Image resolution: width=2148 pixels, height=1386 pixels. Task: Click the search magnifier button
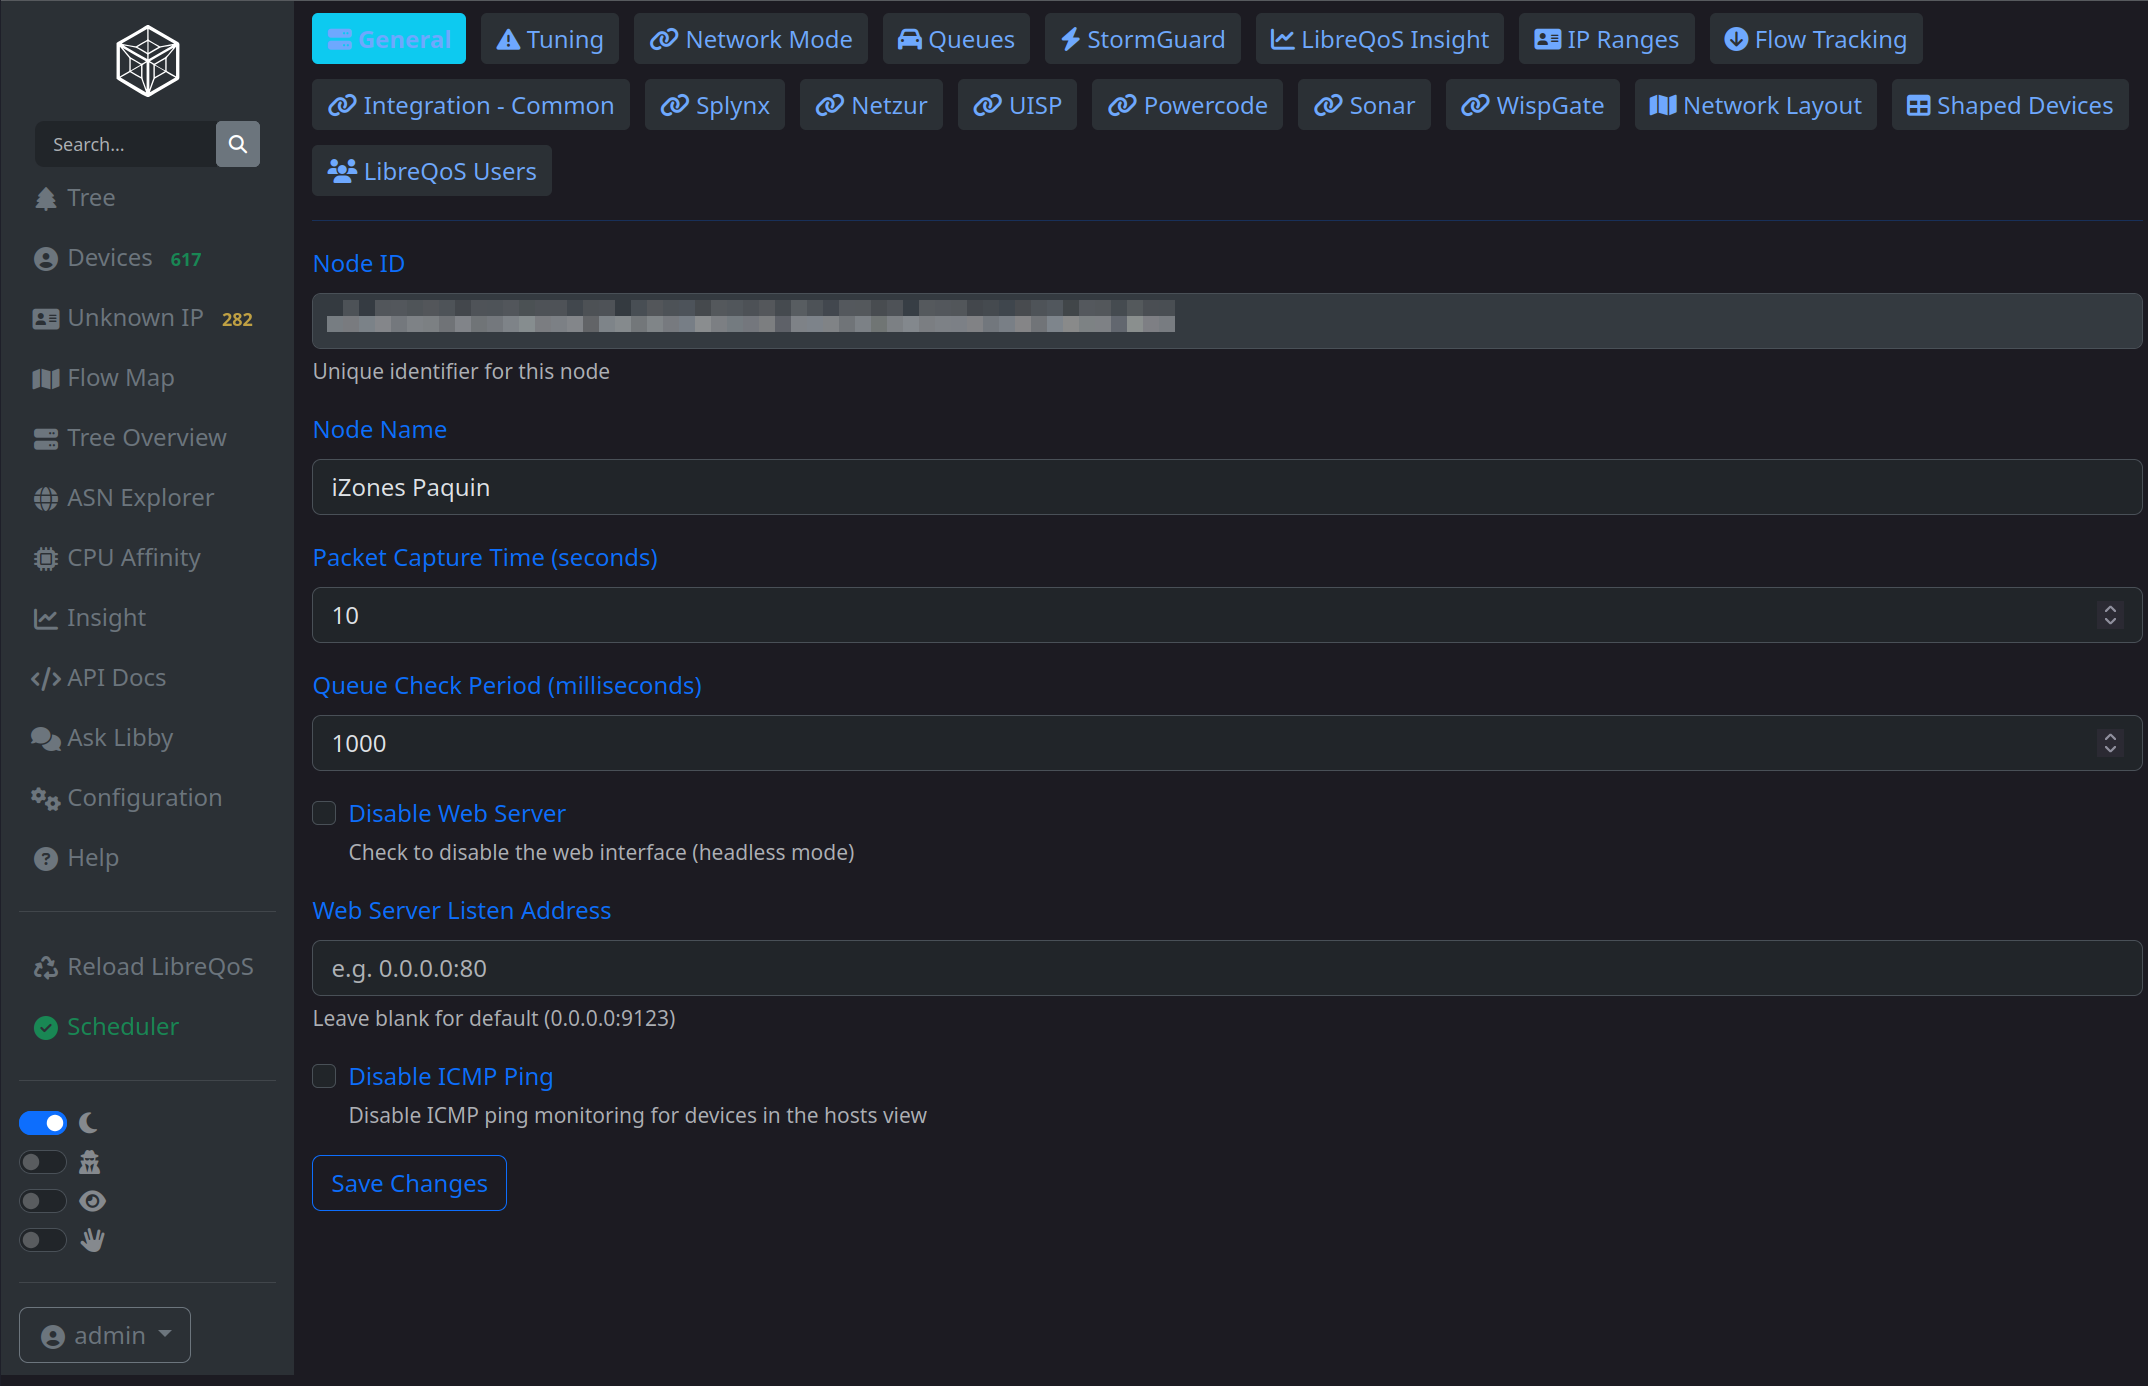tap(238, 144)
